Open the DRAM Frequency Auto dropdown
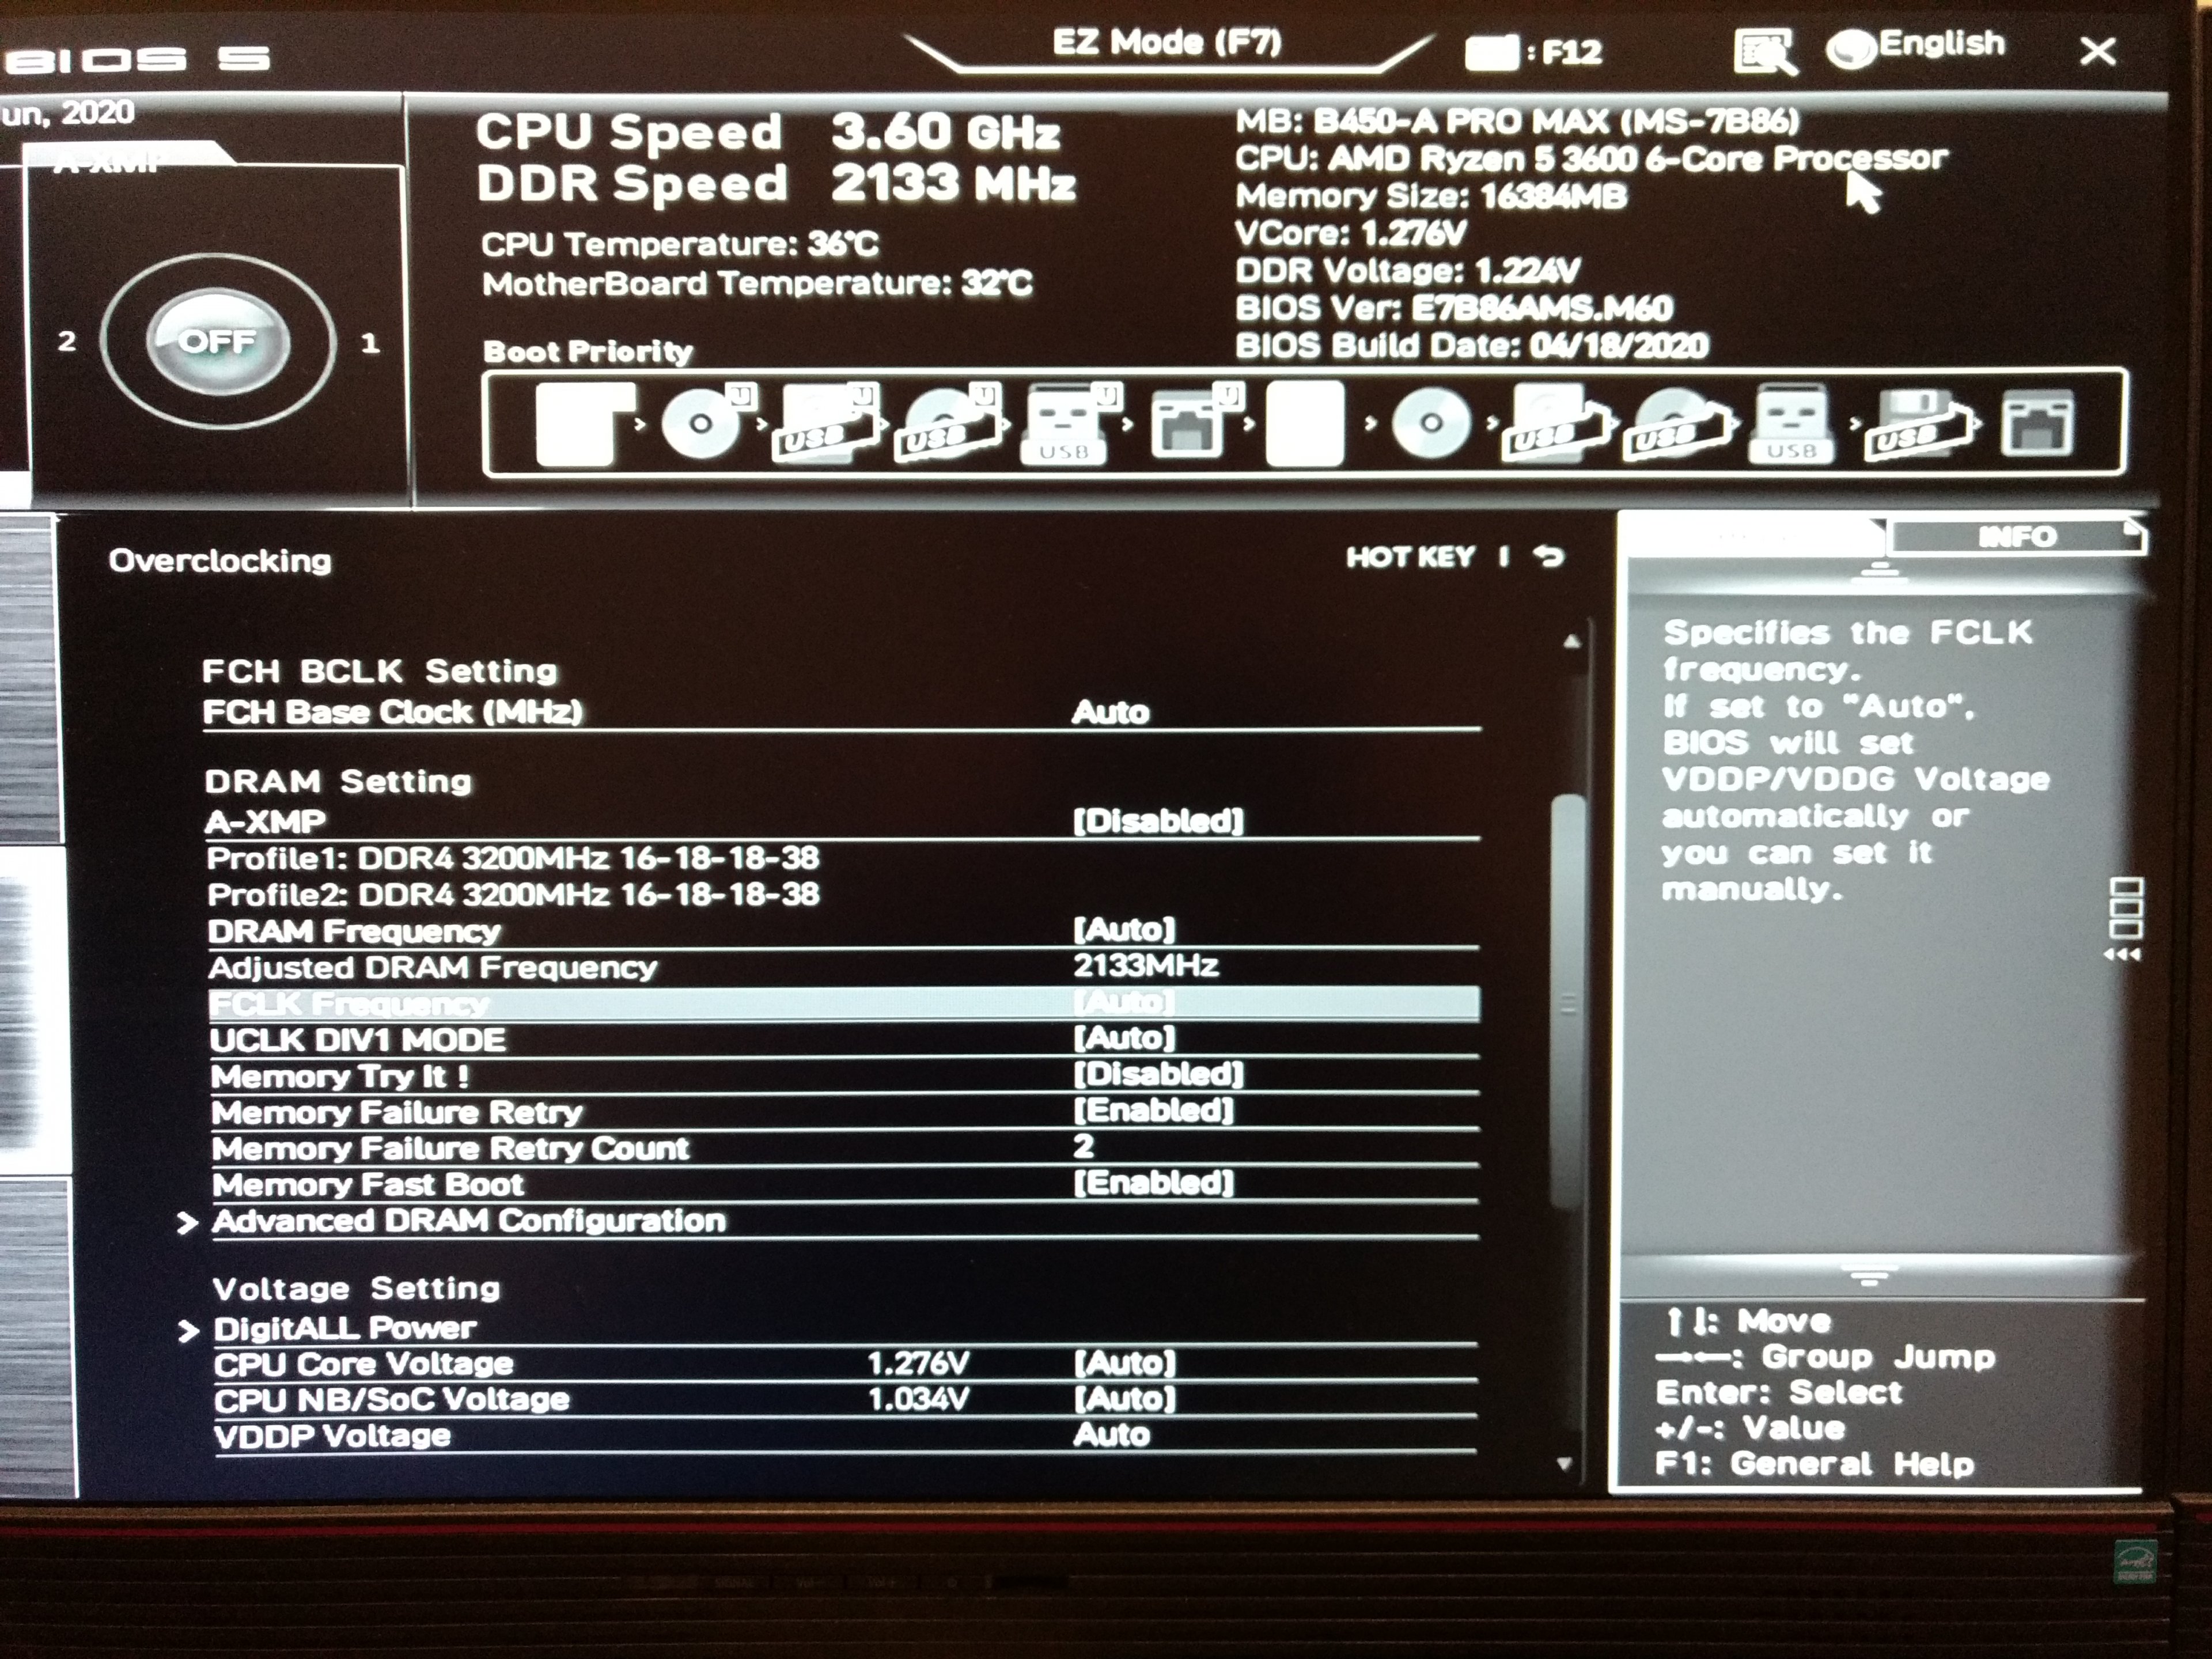The image size is (2212, 1659). point(1124,930)
